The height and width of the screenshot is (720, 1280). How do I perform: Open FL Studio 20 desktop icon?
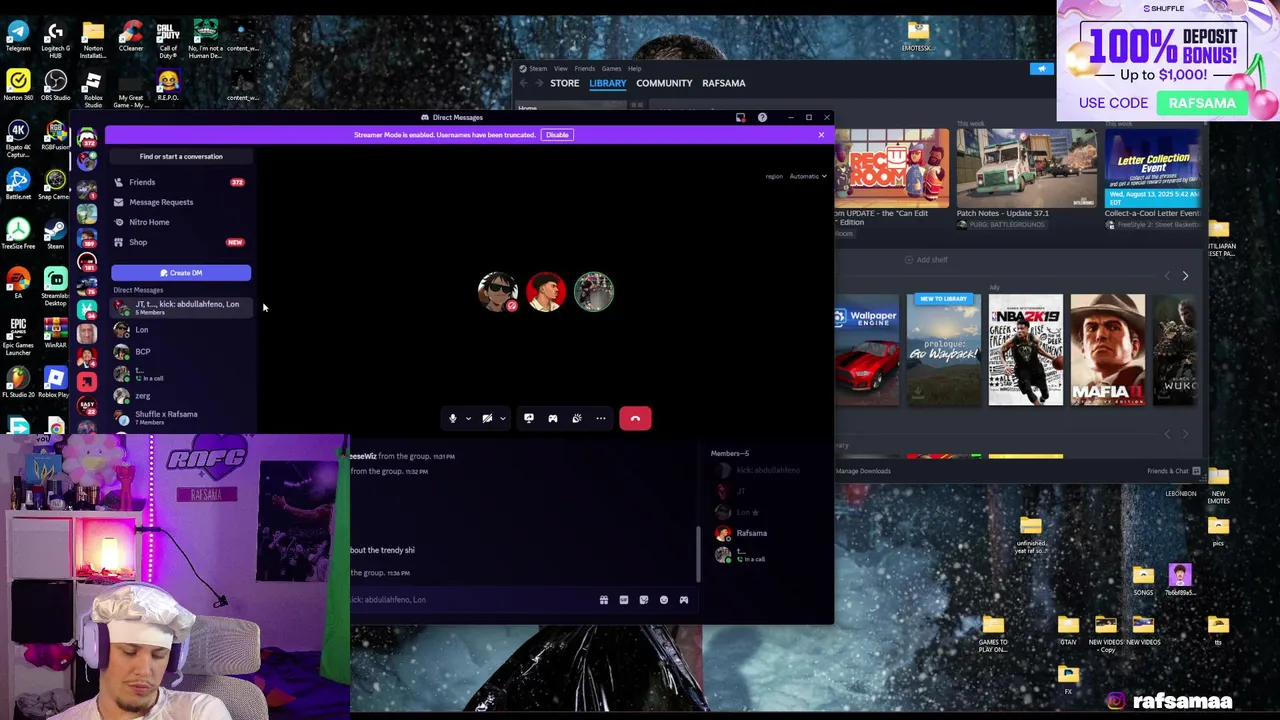pos(18,382)
